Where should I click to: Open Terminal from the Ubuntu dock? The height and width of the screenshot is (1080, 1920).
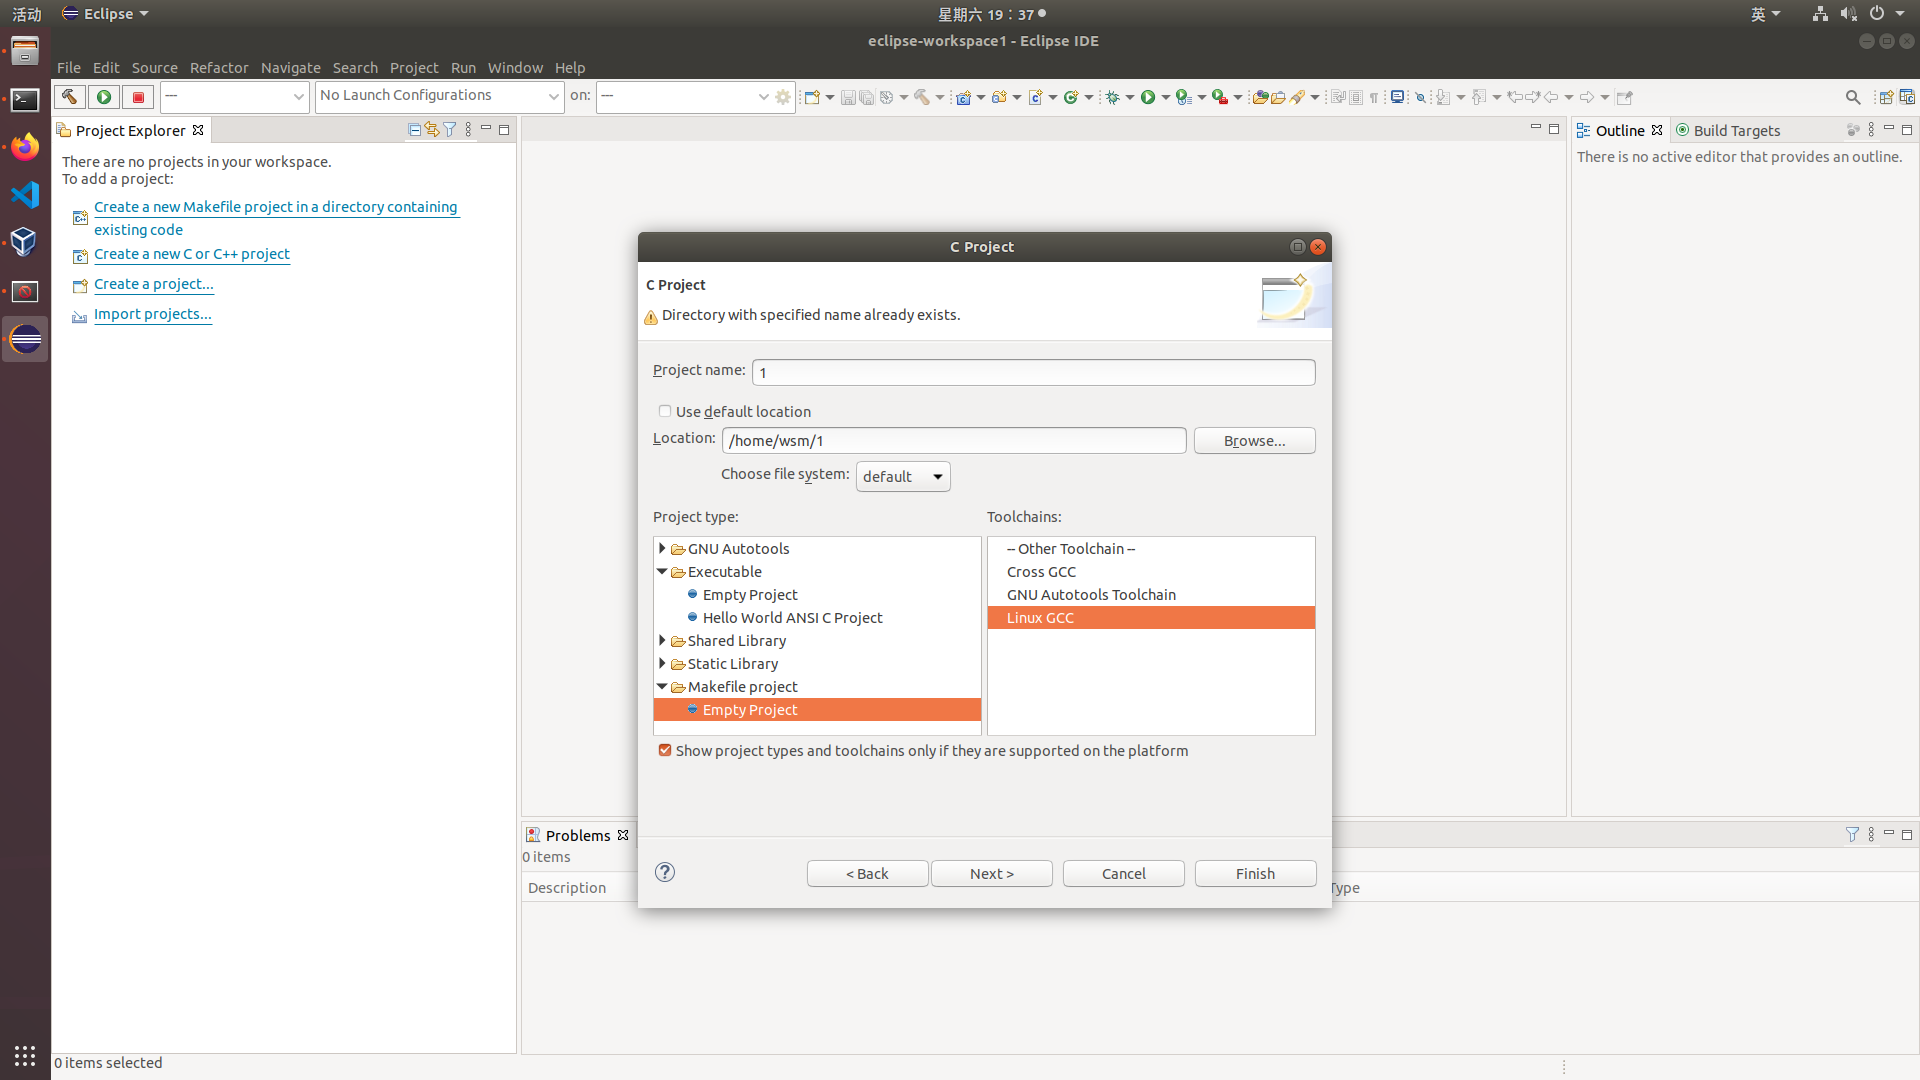25,100
